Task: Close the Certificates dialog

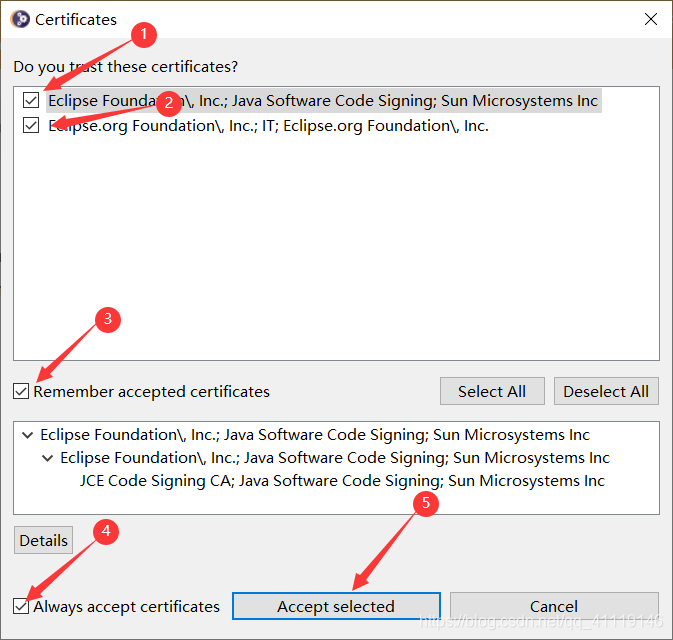Action: tap(651, 19)
